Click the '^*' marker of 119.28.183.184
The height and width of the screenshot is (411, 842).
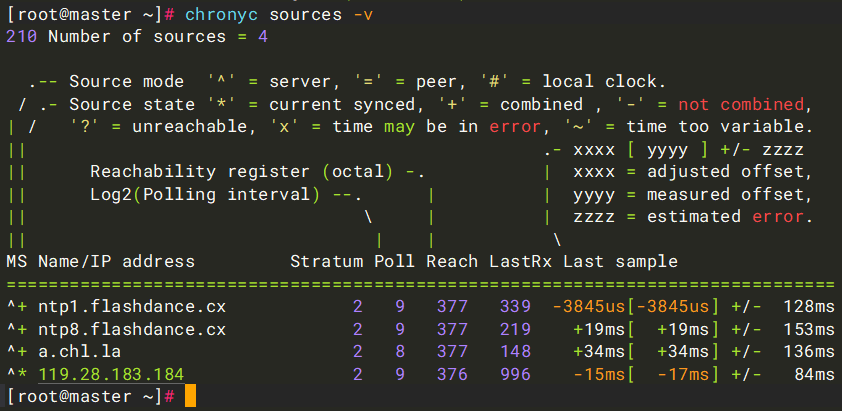tap(17, 374)
